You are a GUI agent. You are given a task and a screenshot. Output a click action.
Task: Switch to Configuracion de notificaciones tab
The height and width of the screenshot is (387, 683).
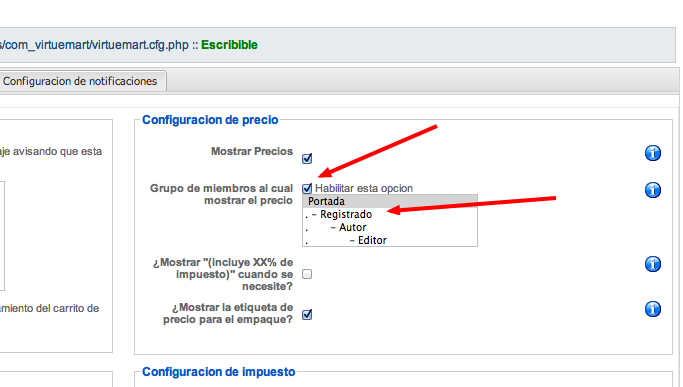(x=82, y=81)
